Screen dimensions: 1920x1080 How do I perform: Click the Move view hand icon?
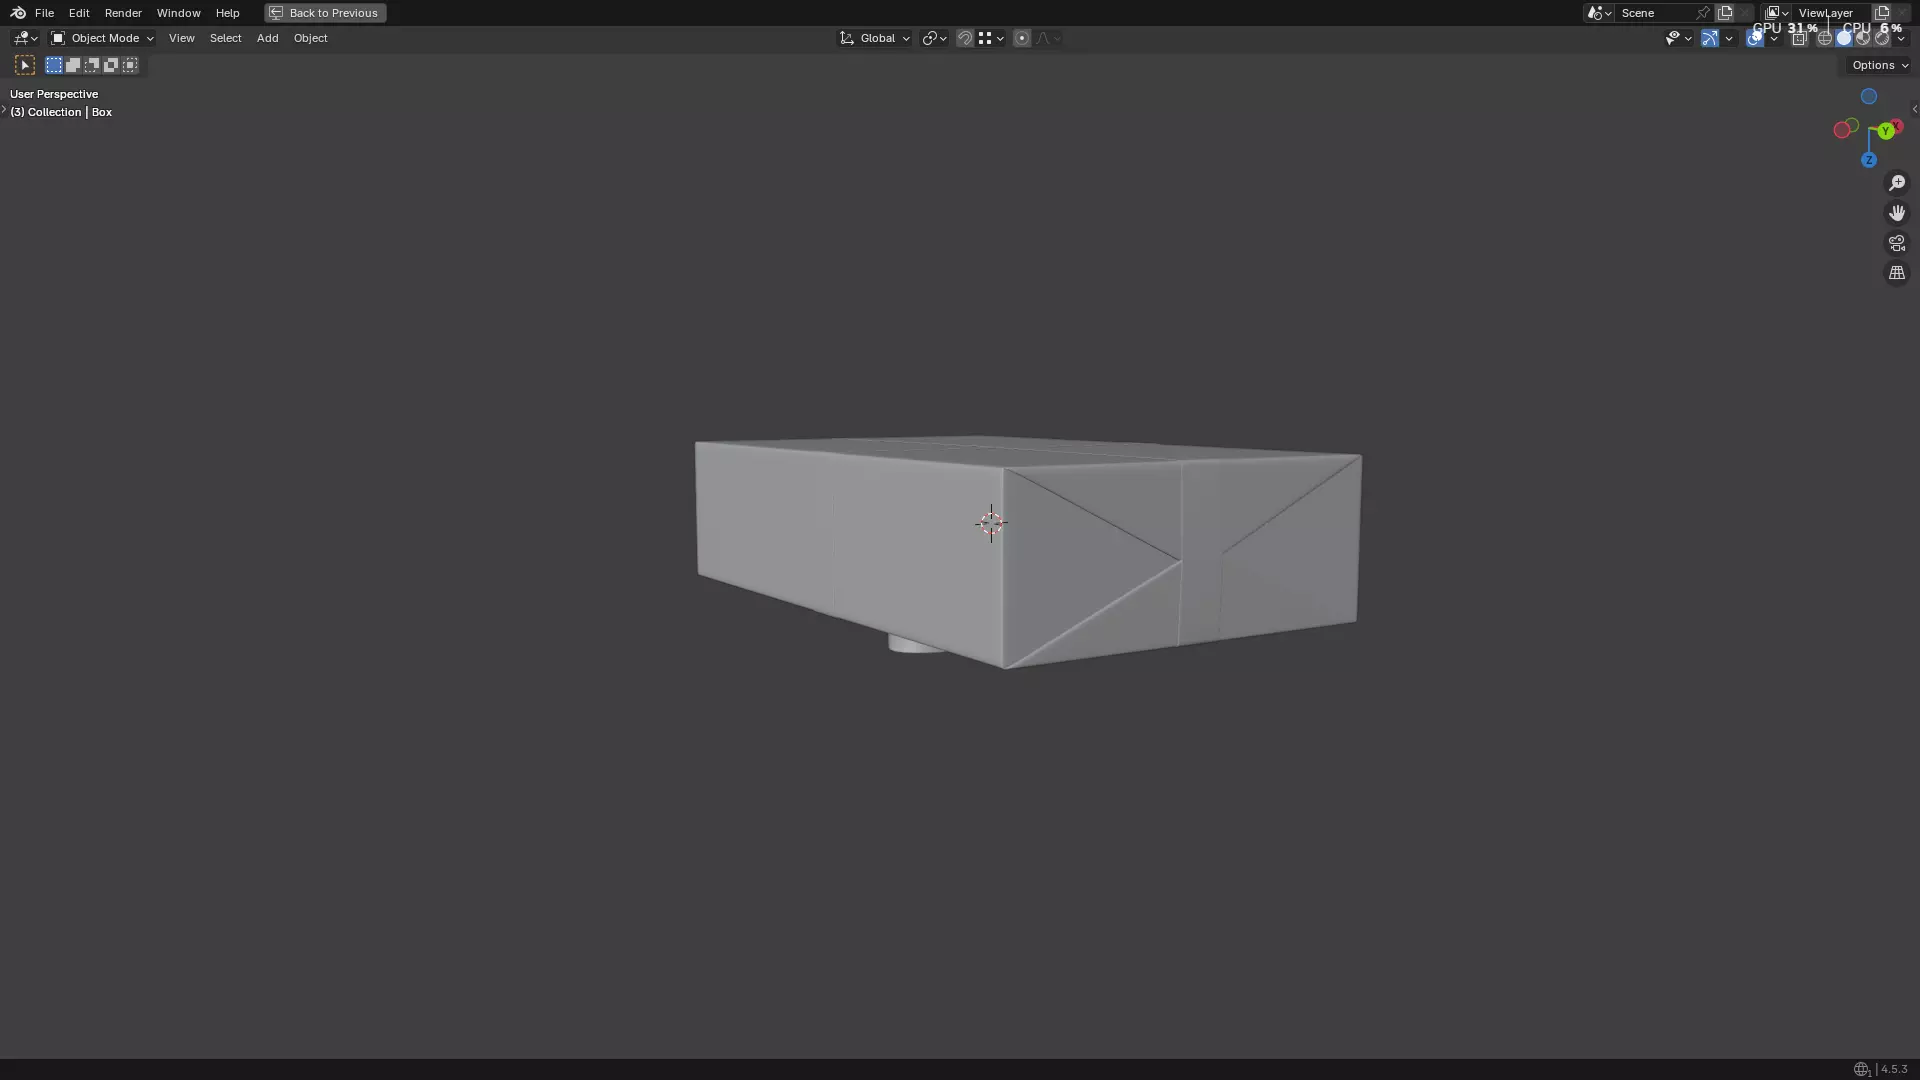click(1897, 213)
